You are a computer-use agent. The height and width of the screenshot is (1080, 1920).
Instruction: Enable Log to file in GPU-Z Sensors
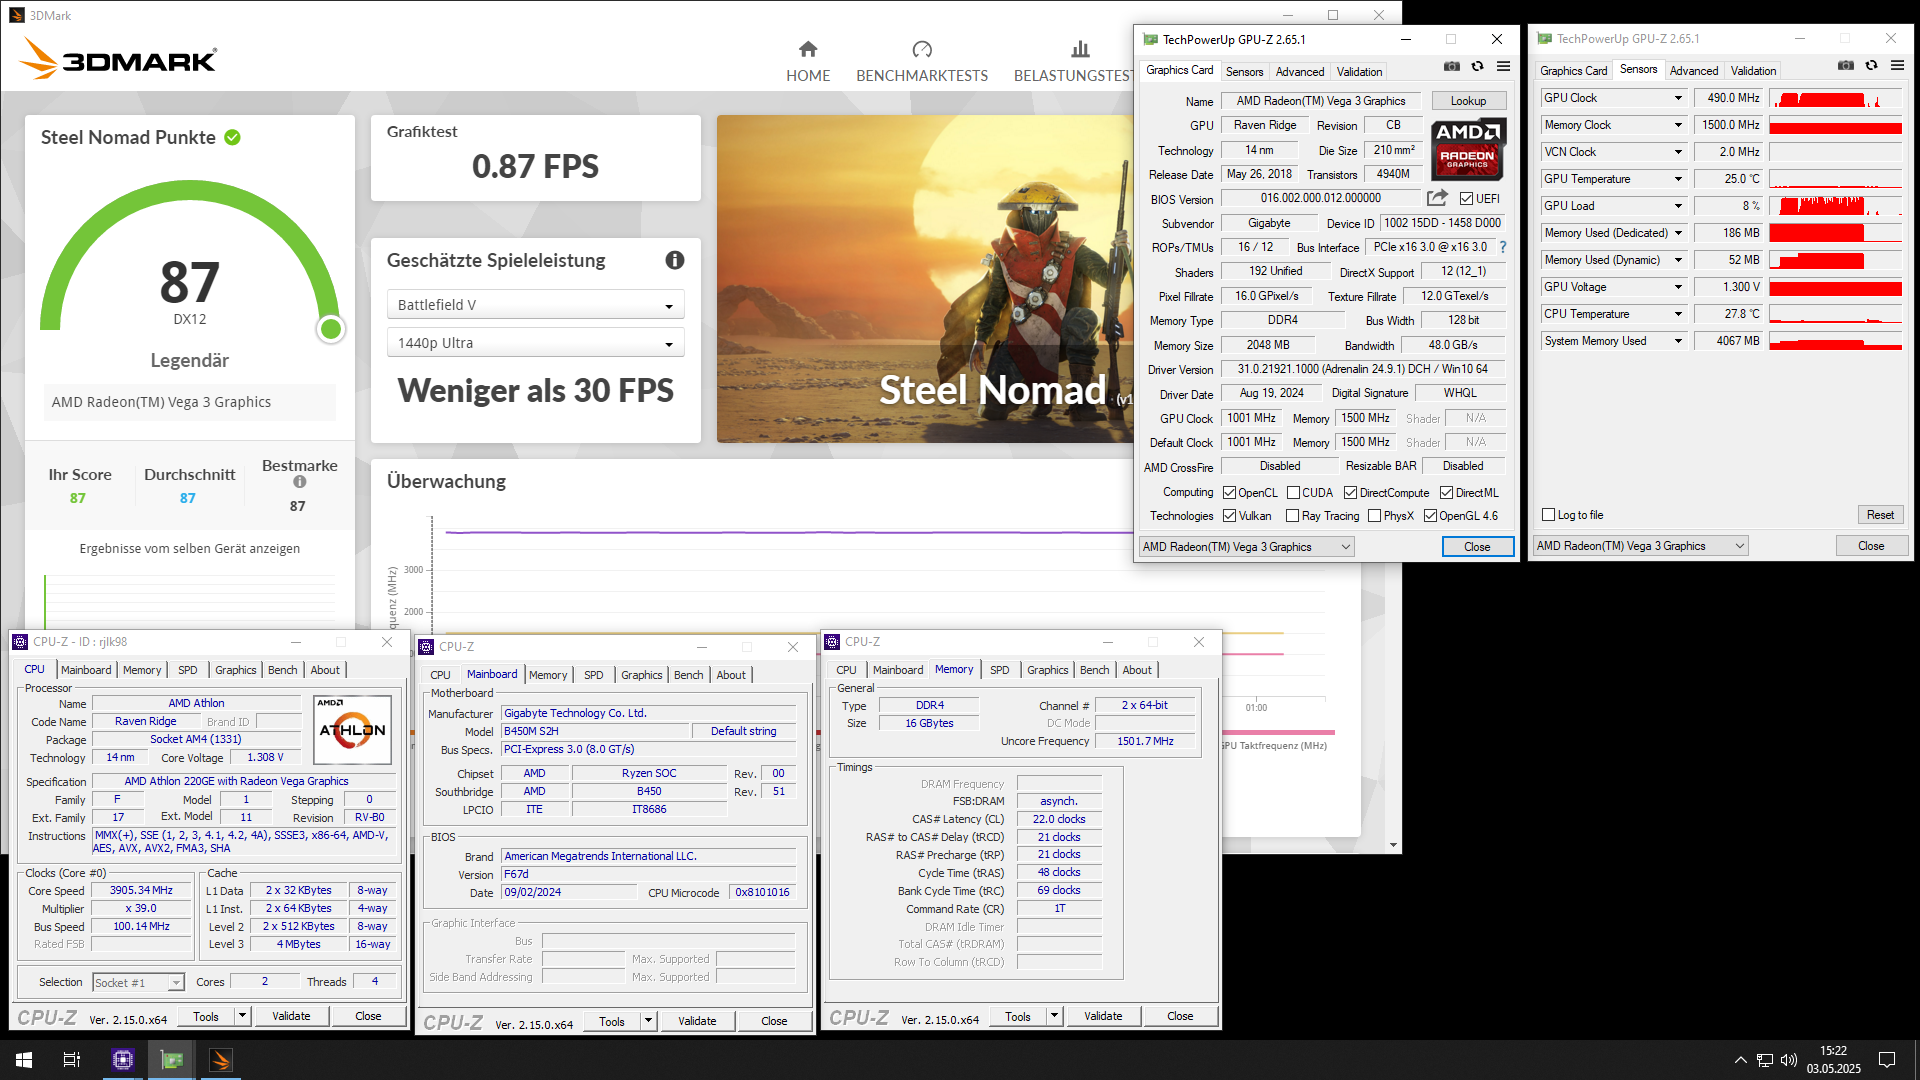click(x=1549, y=515)
